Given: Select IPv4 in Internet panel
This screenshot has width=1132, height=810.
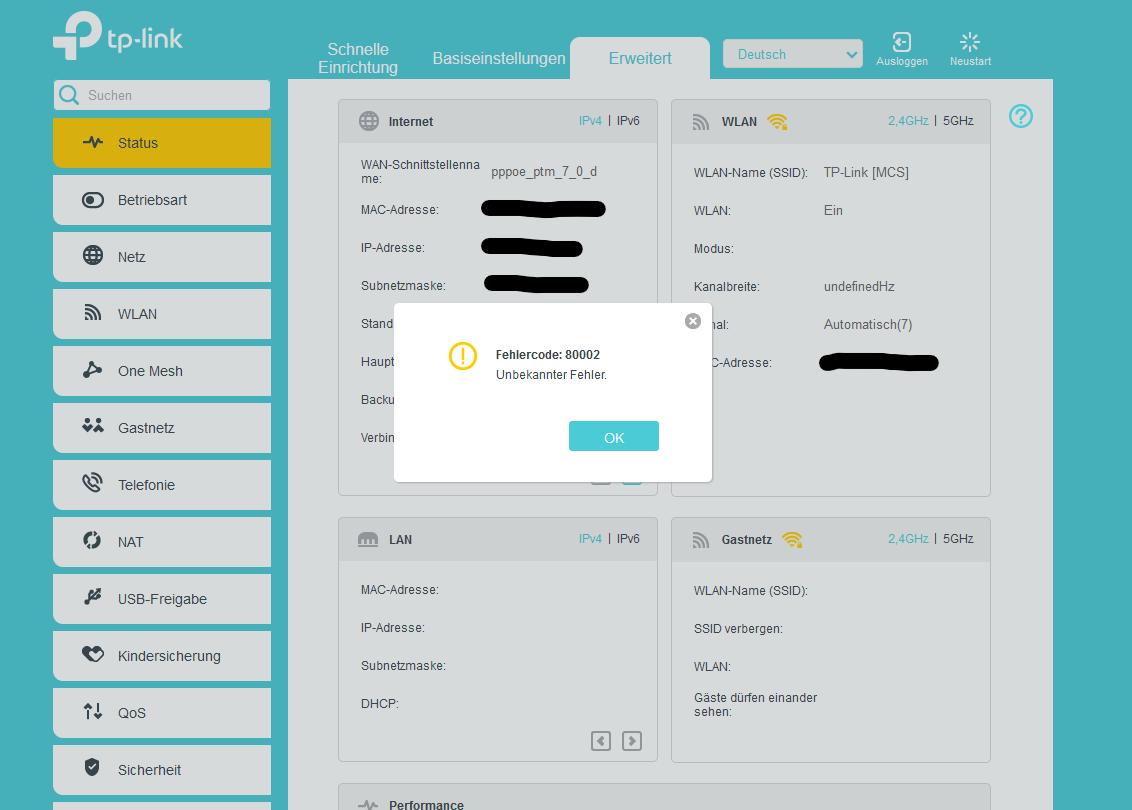Looking at the screenshot, I should pyautogui.click(x=590, y=121).
